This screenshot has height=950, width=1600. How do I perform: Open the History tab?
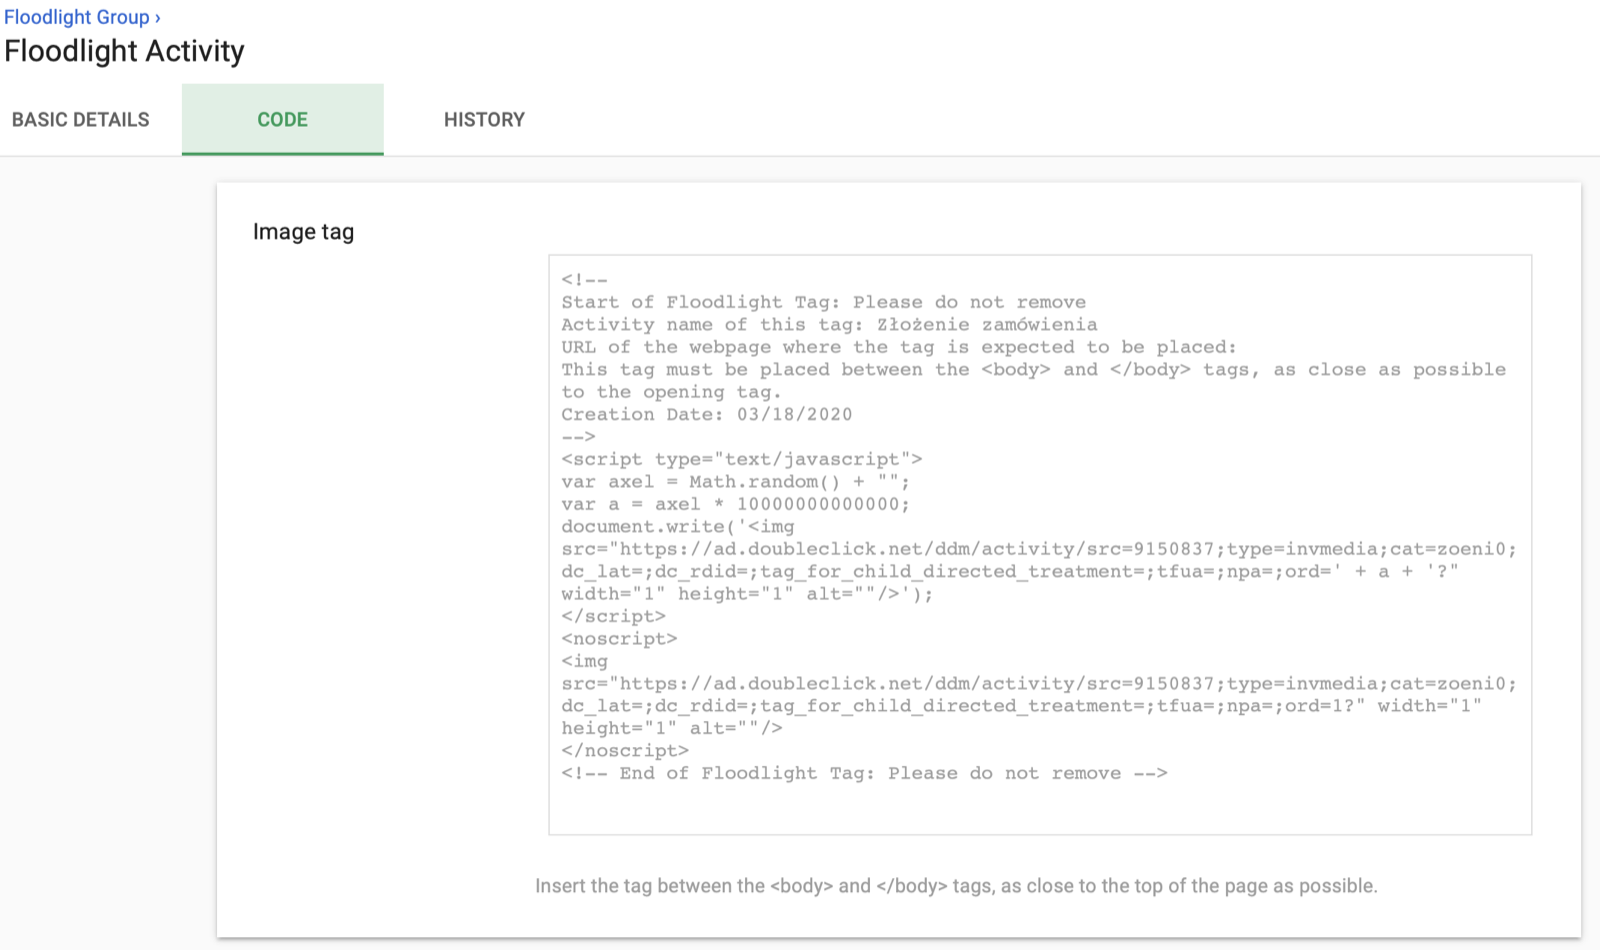point(484,120)
